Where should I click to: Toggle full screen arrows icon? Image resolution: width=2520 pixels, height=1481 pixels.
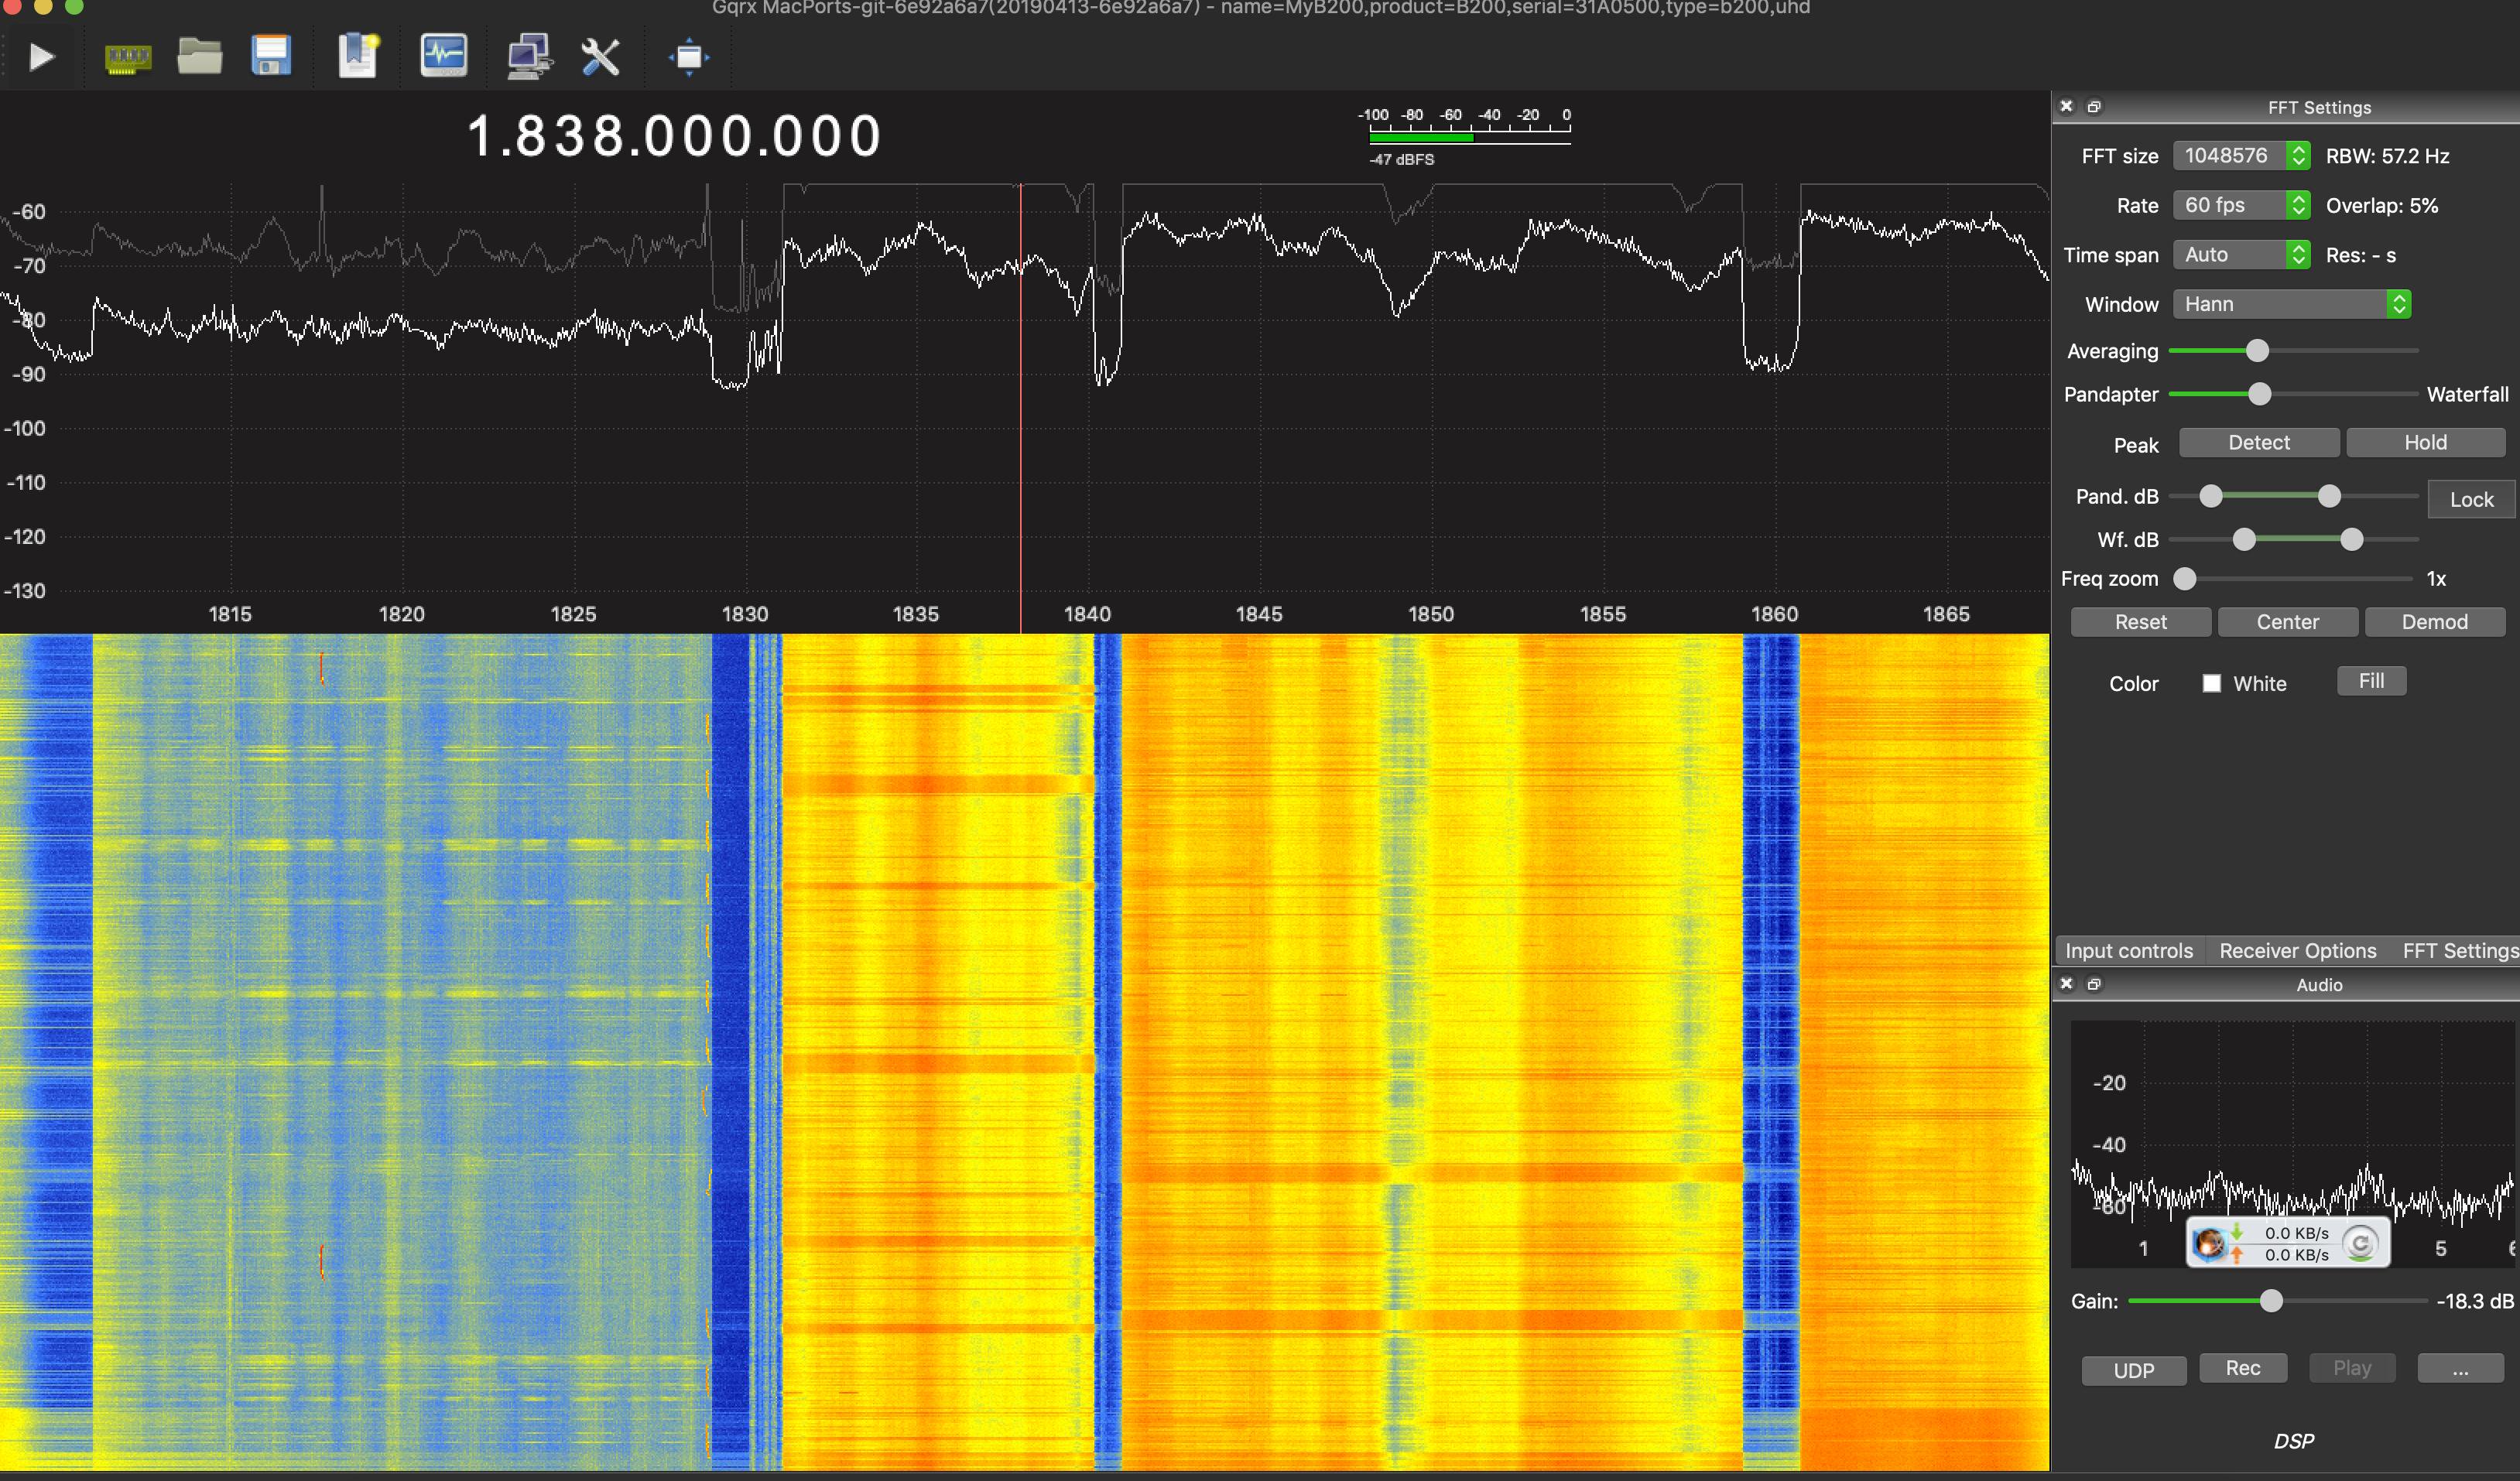pyautogui.click(x=689, y=57)
